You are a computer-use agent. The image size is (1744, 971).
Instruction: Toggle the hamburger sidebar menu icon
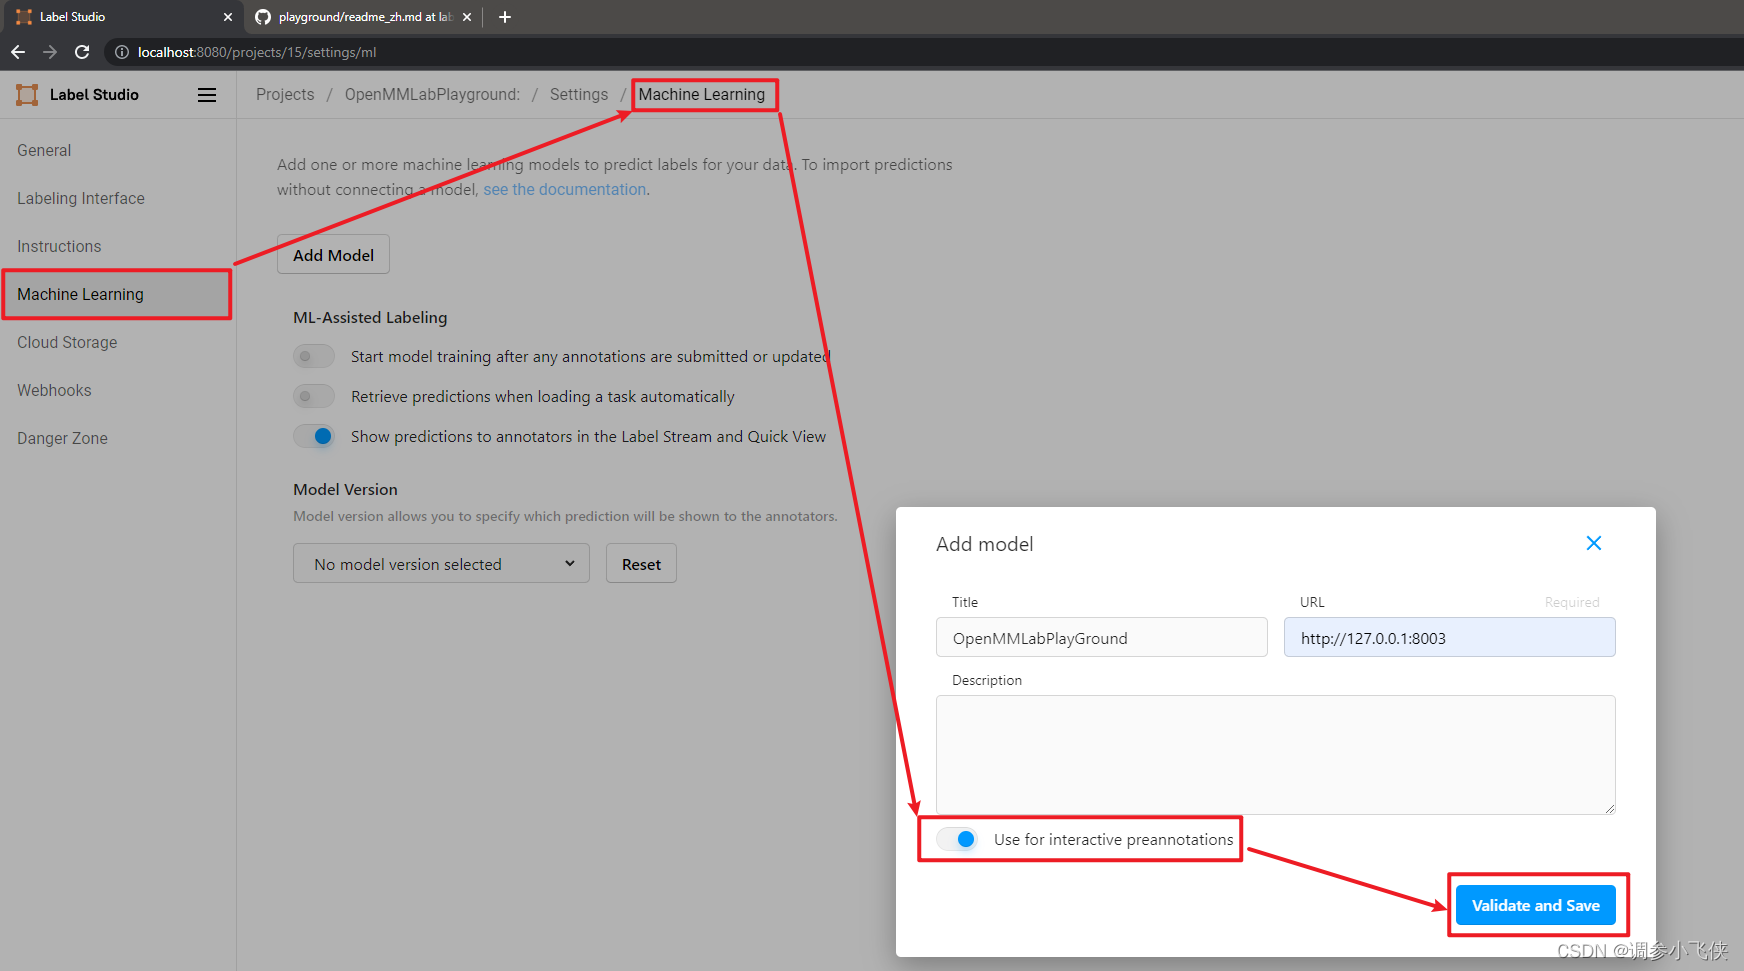(207, 95)
